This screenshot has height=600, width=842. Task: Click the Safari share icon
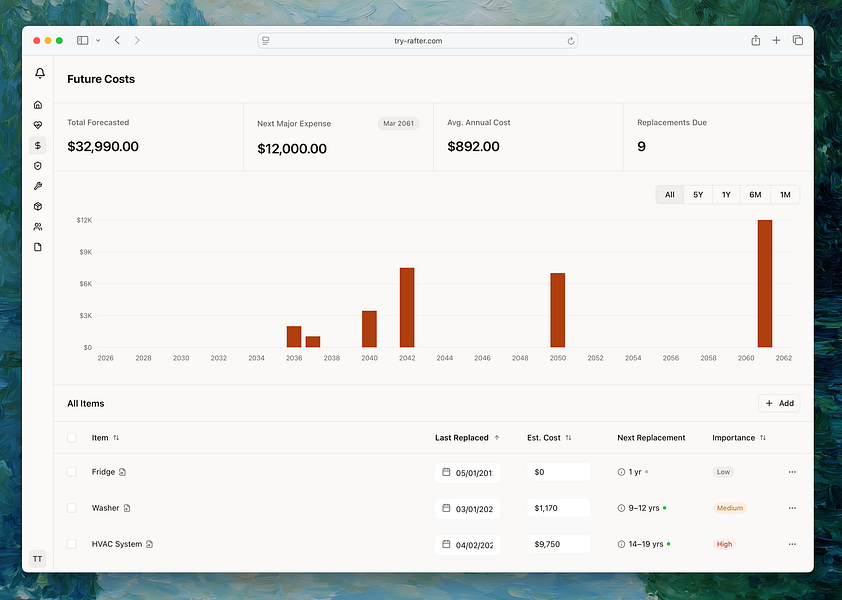(x=756, y=40)
